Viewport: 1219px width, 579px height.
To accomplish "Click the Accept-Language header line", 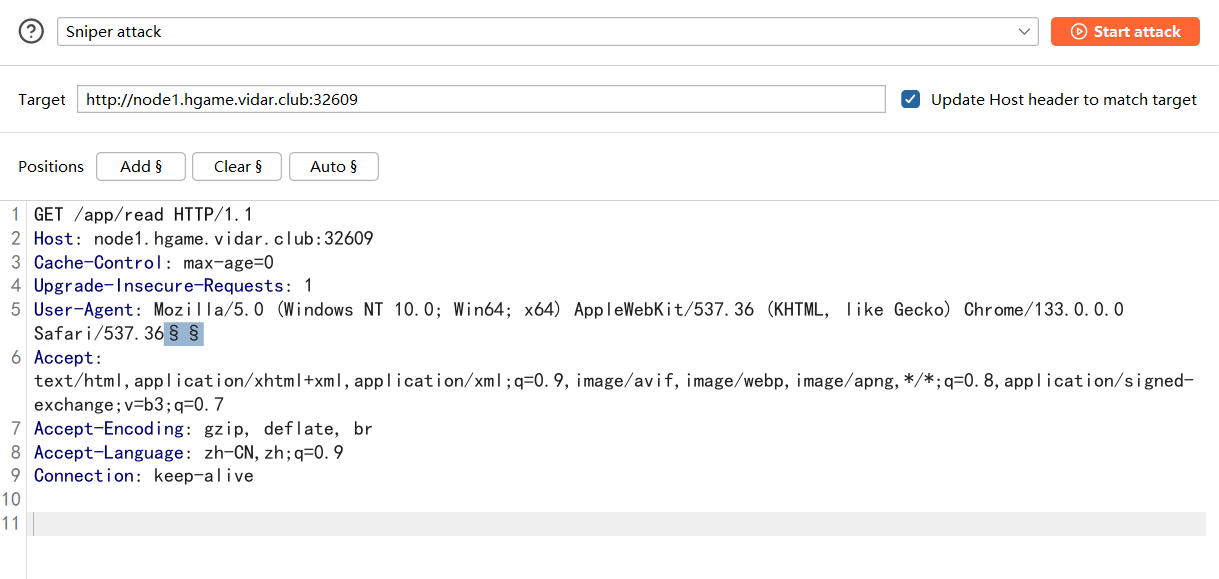I will [188, 453].
